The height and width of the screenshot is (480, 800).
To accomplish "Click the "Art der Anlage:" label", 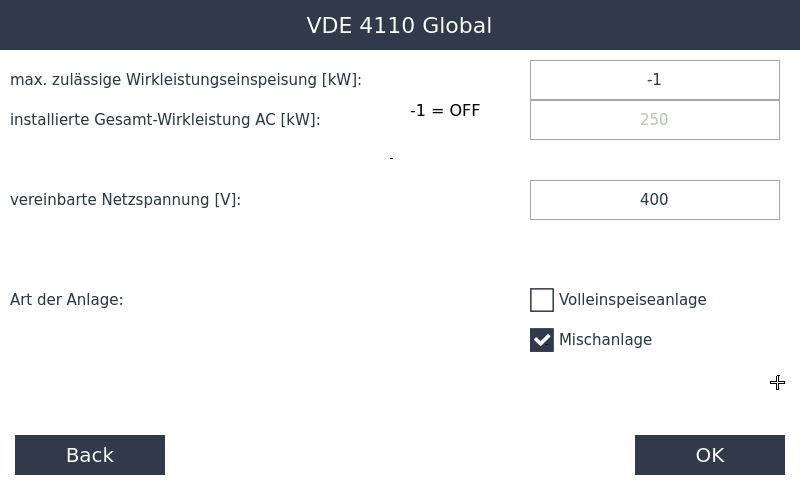I will pos(66,300).
